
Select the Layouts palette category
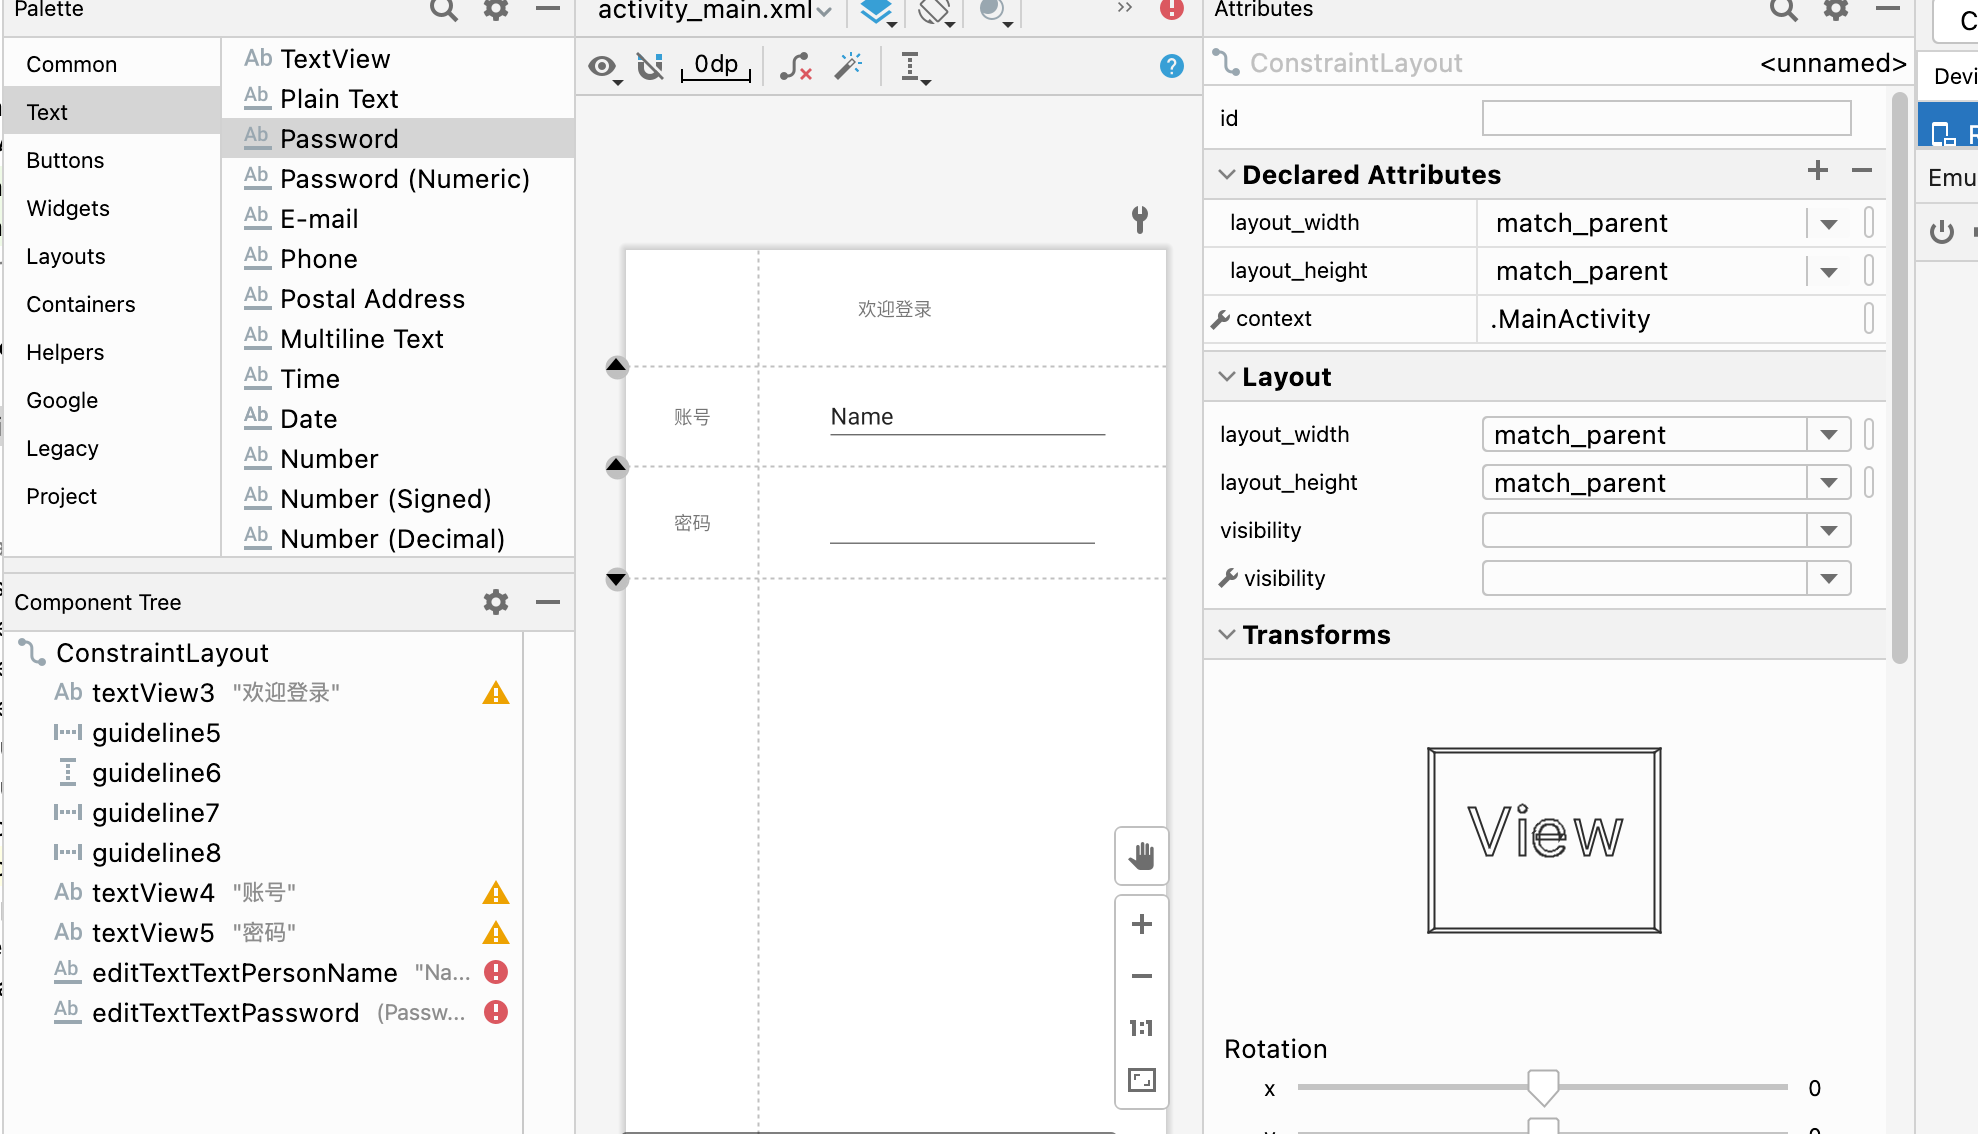tap(65, 256)
